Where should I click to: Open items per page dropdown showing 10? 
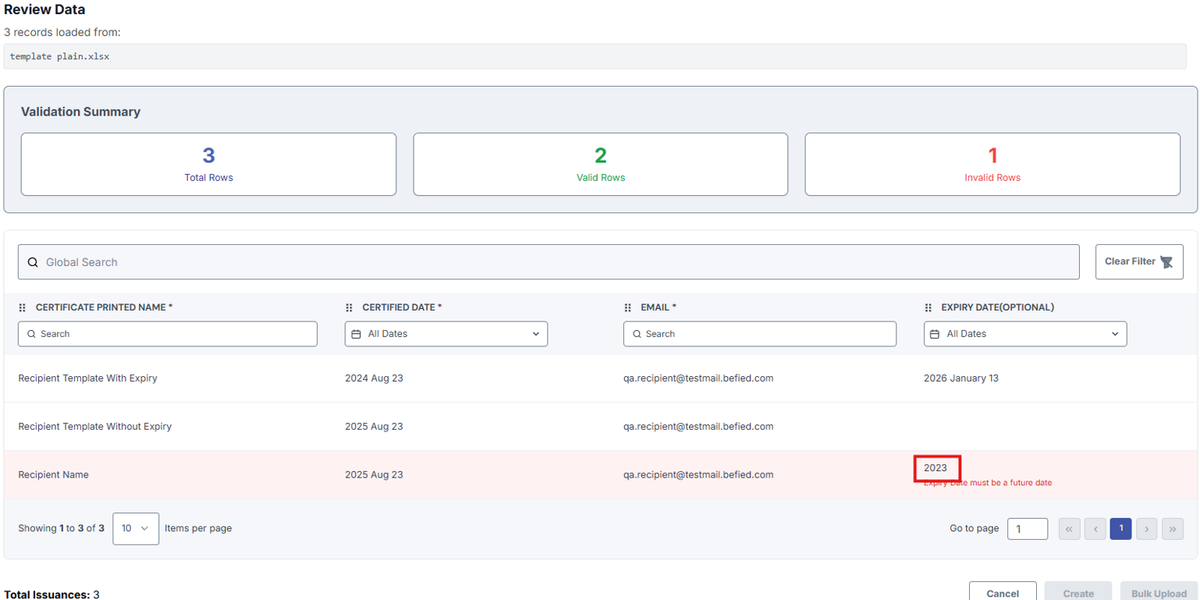136,528
